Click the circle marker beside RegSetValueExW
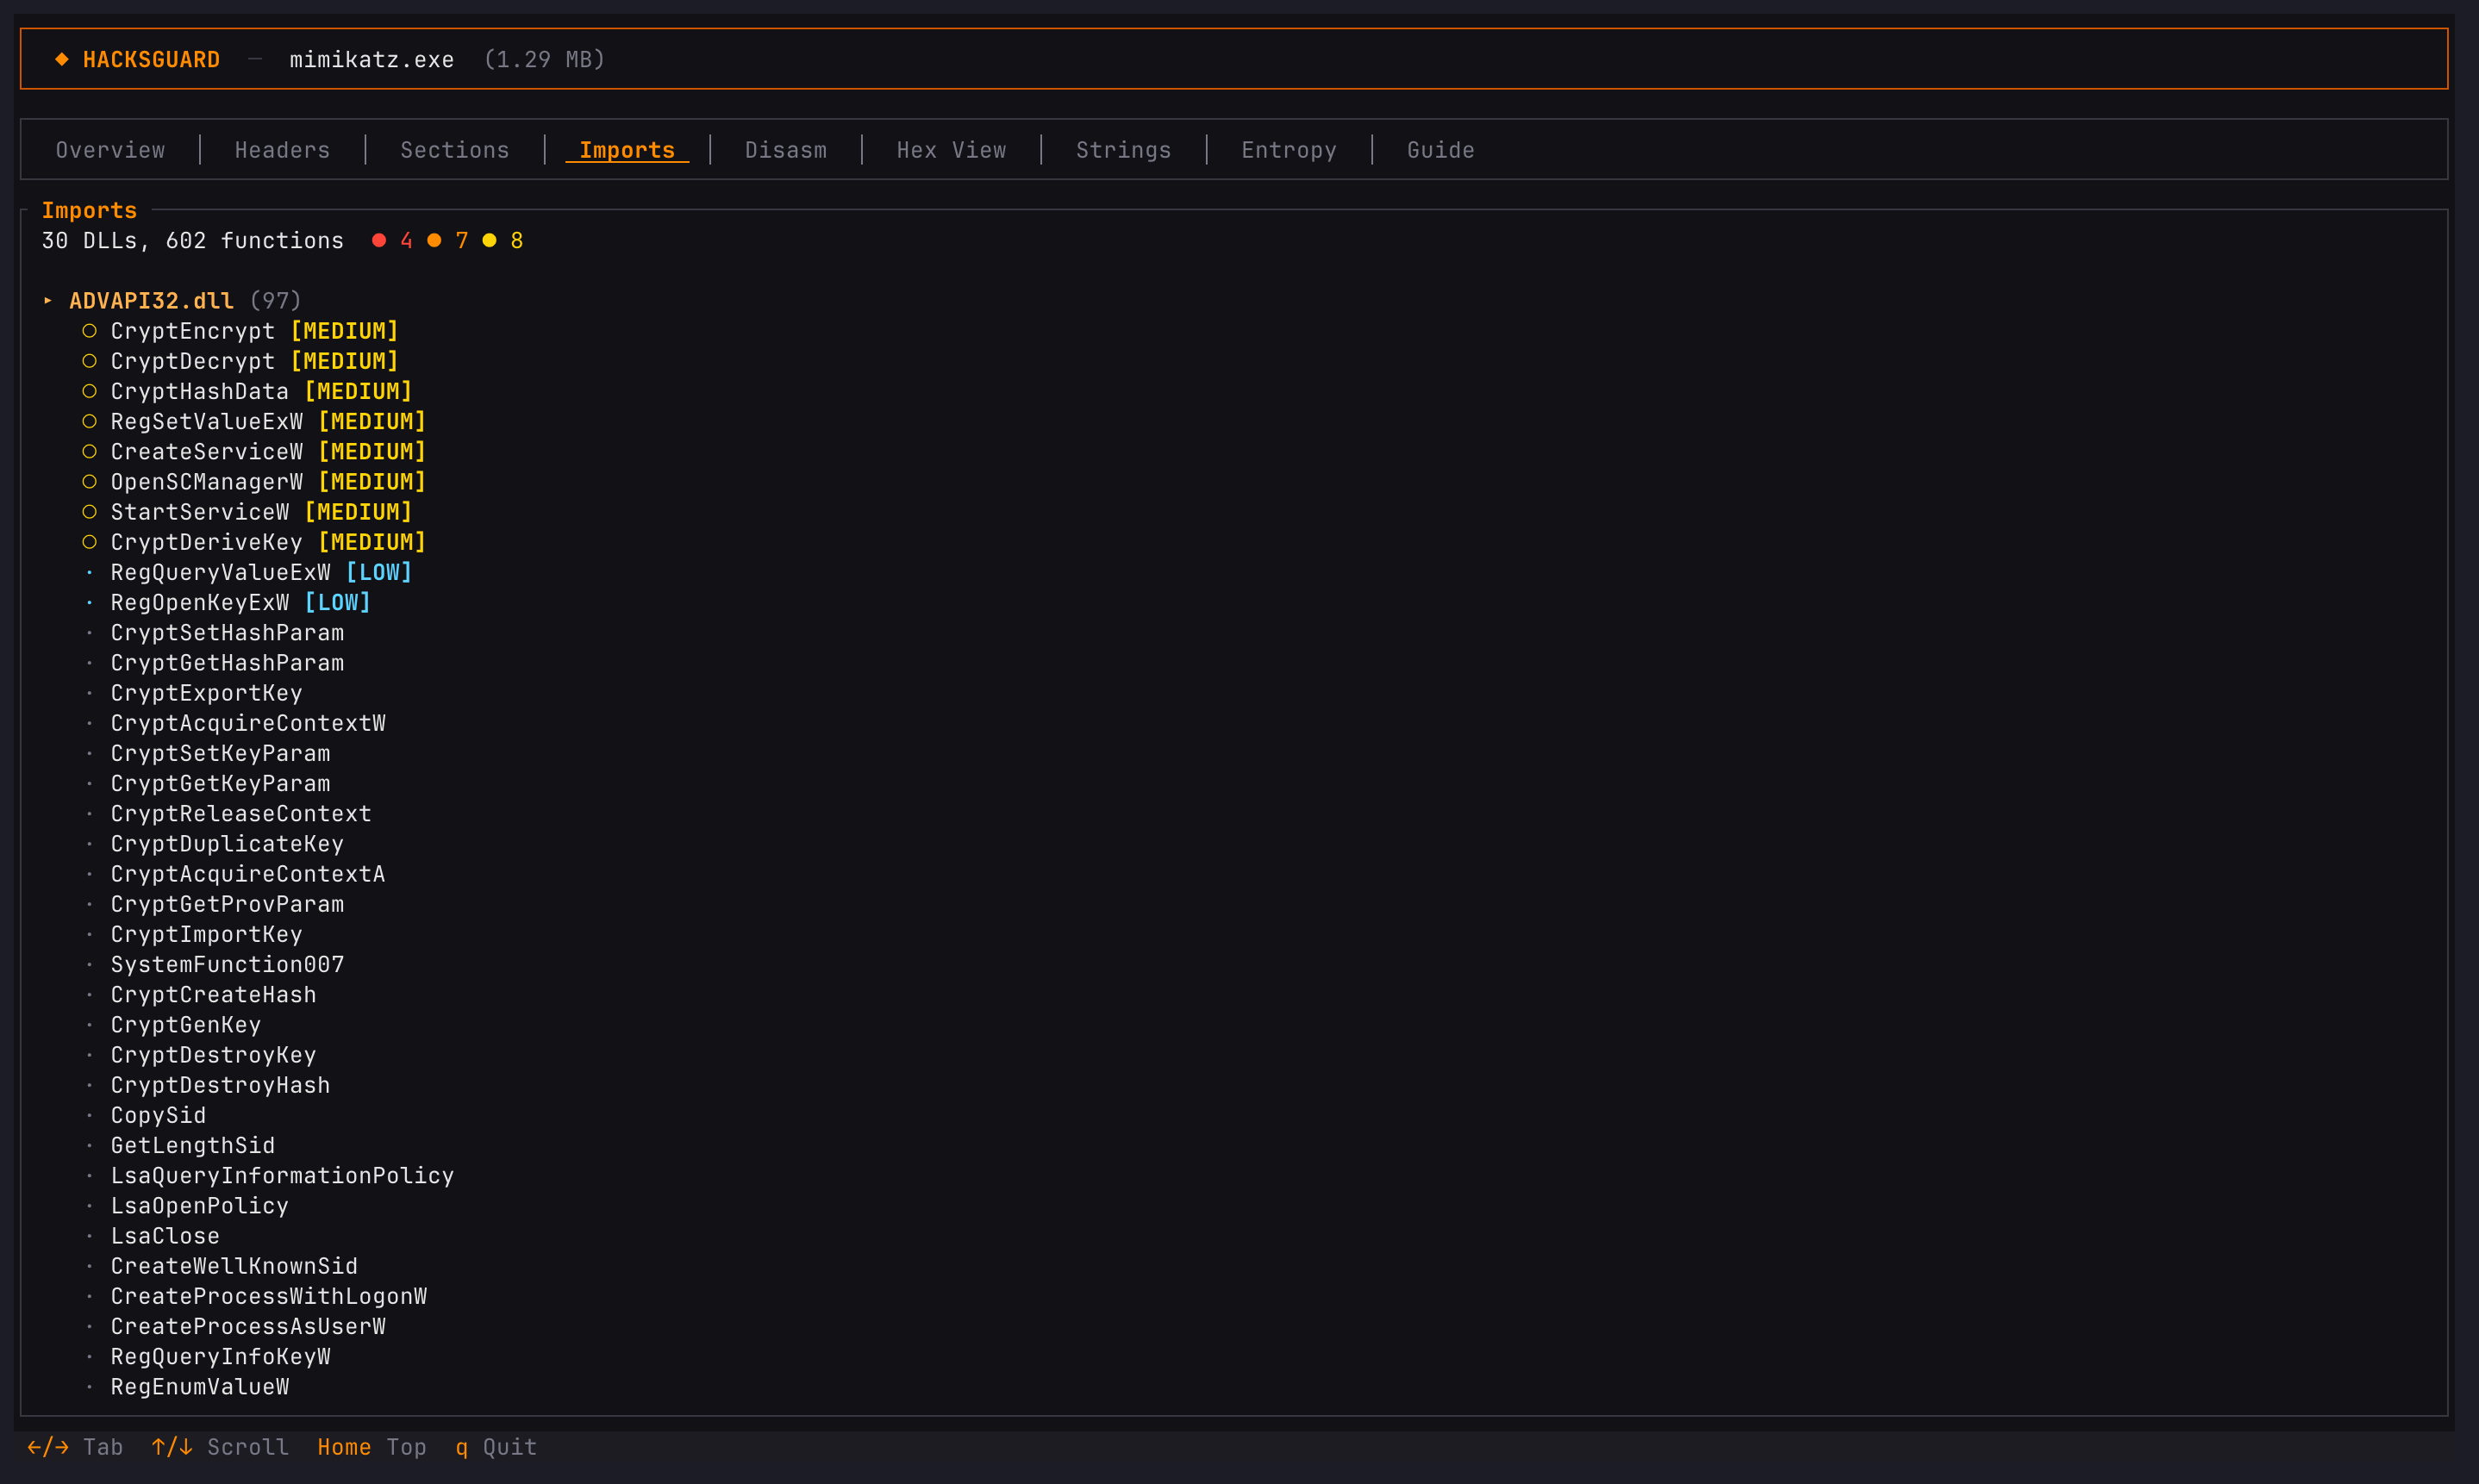2479x1484 pixels. point(90,421)
